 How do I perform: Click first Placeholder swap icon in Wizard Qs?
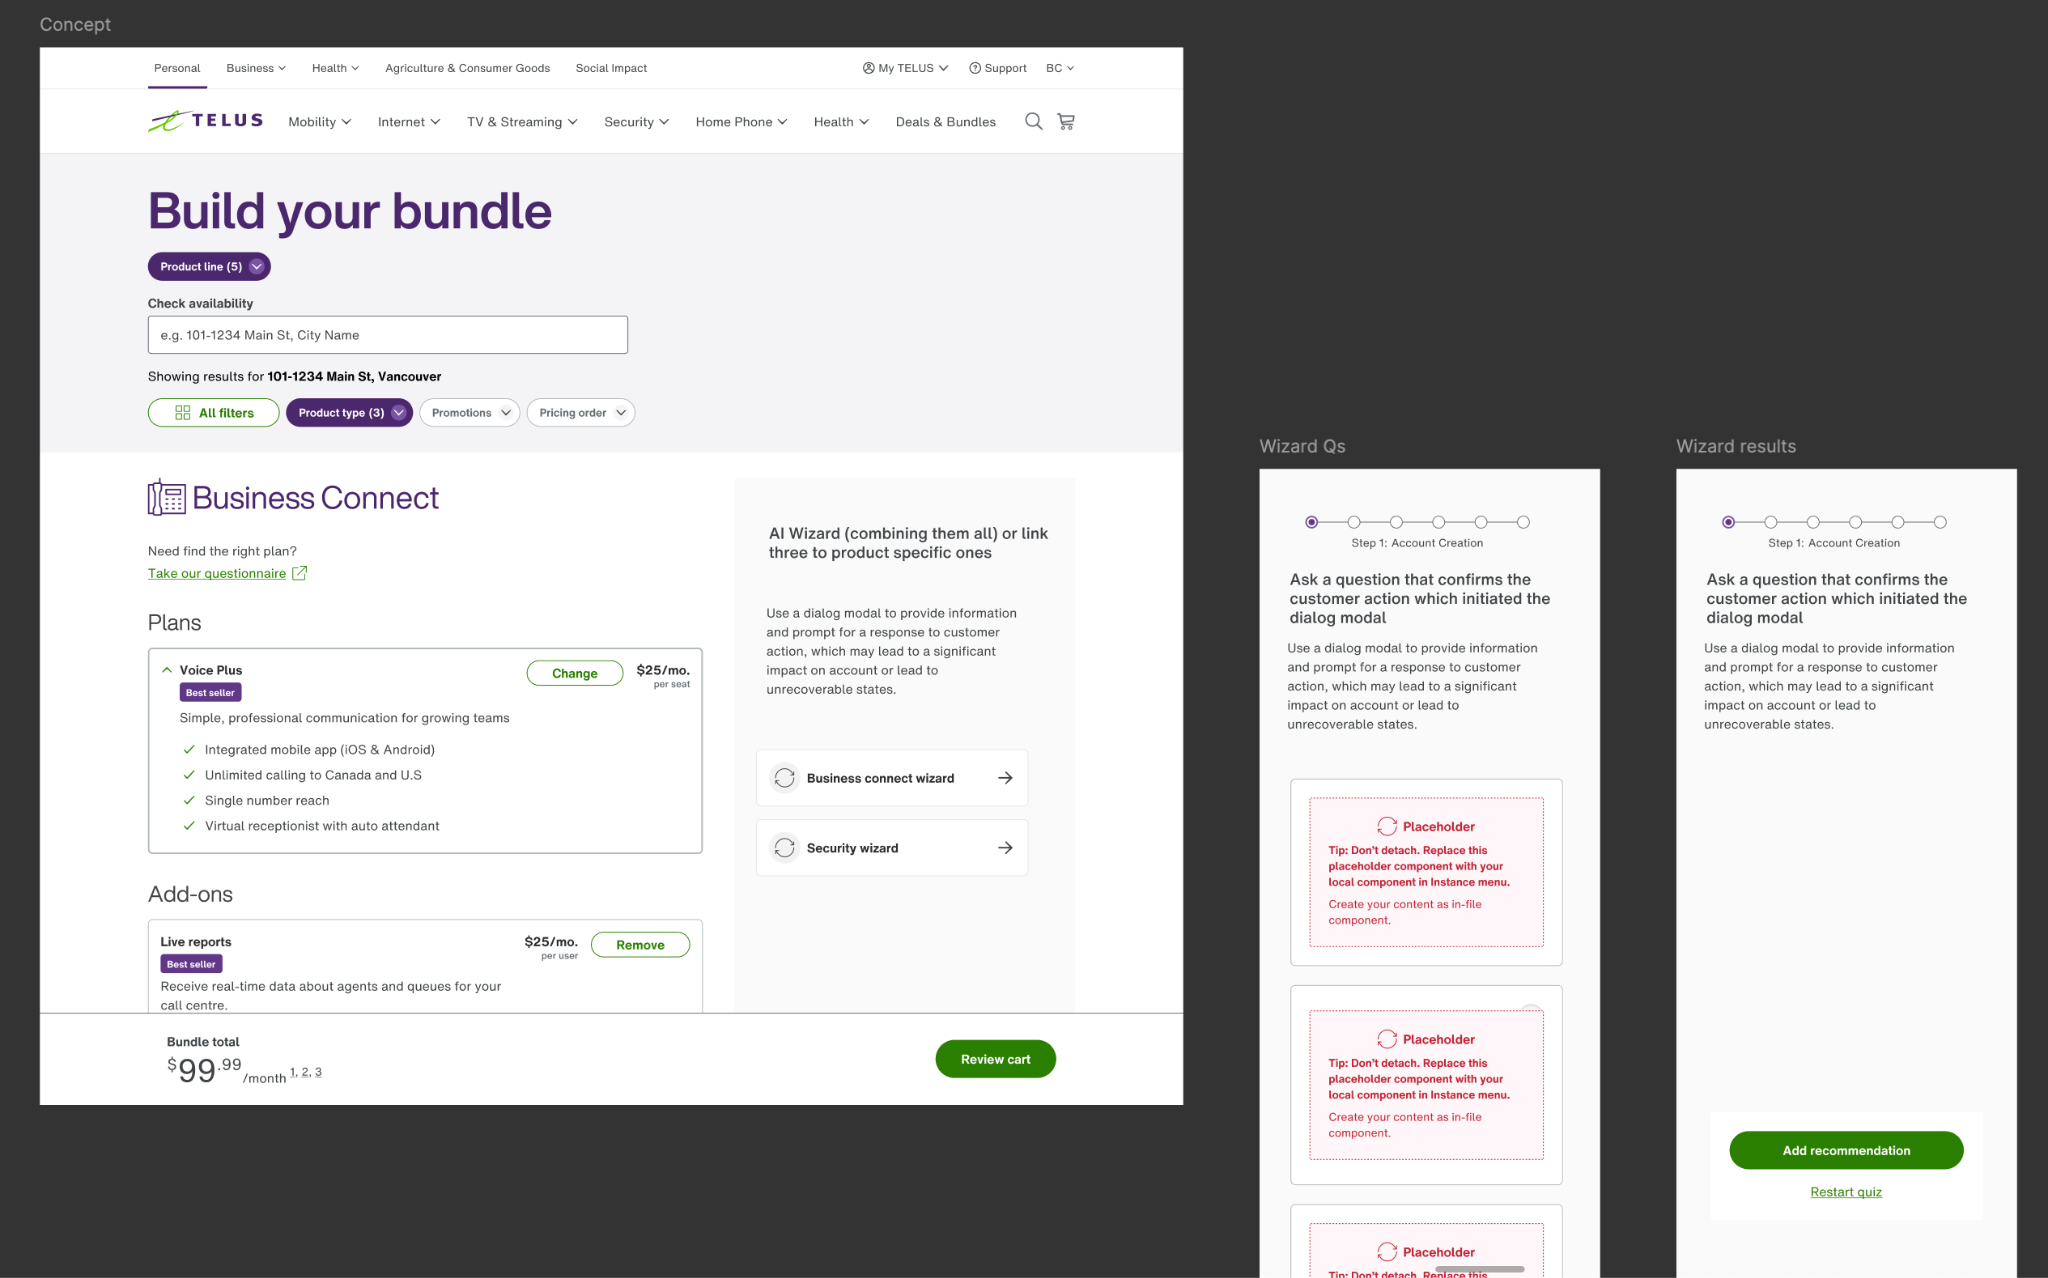[x=1387, y=826]
